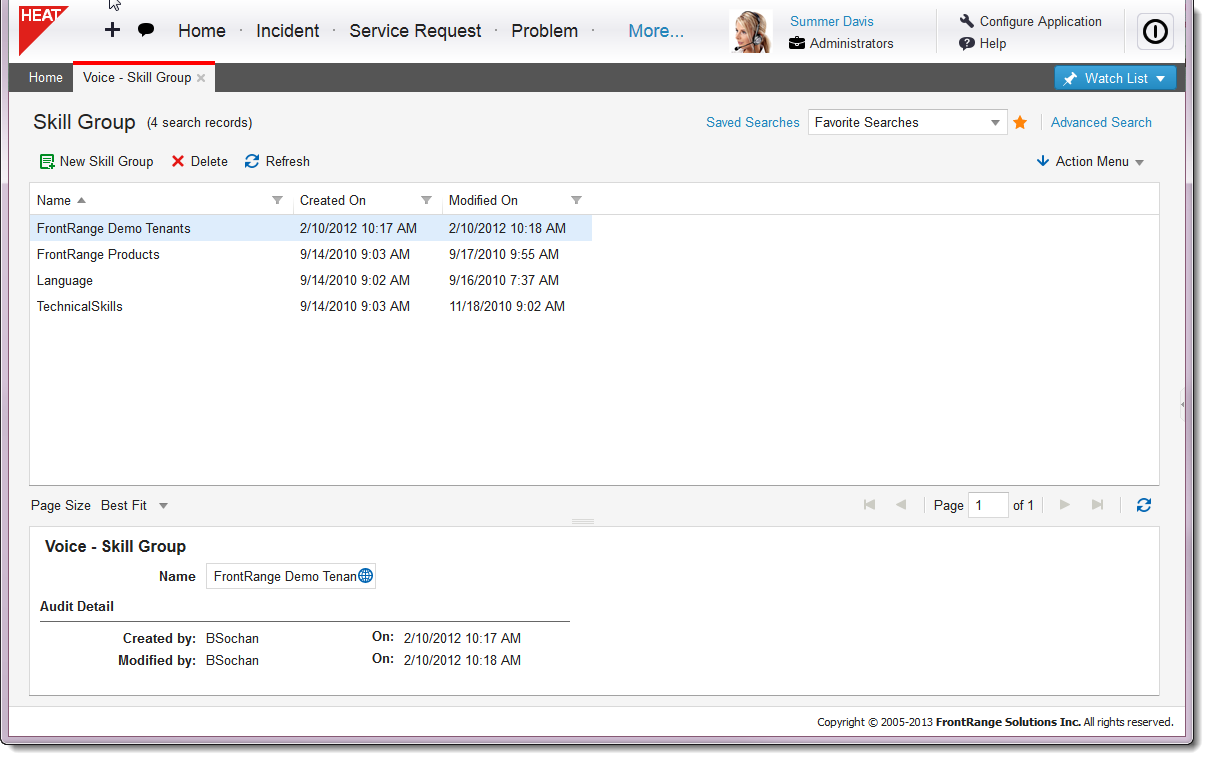The width and height of the screenshot is (1209, 760).
Task: Click the orange favorite star icon
Action: [x=1020, y=123]
